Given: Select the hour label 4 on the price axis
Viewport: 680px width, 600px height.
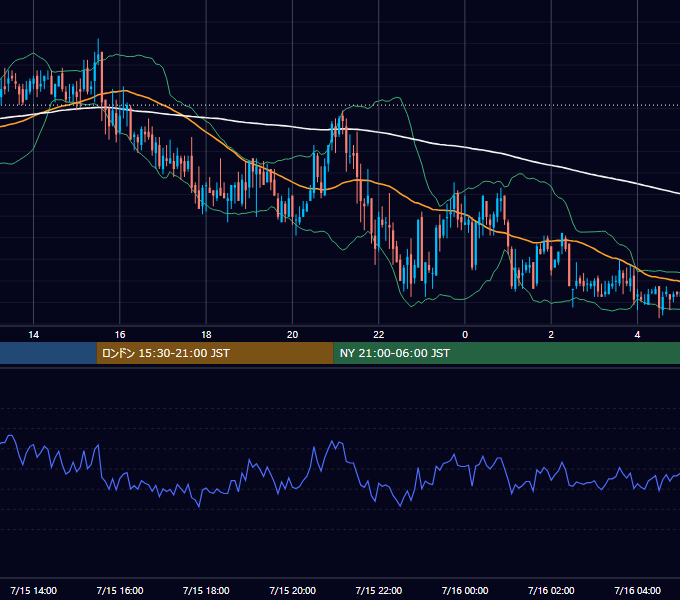Looking at the screenshot, I should (x=637, y=335).
